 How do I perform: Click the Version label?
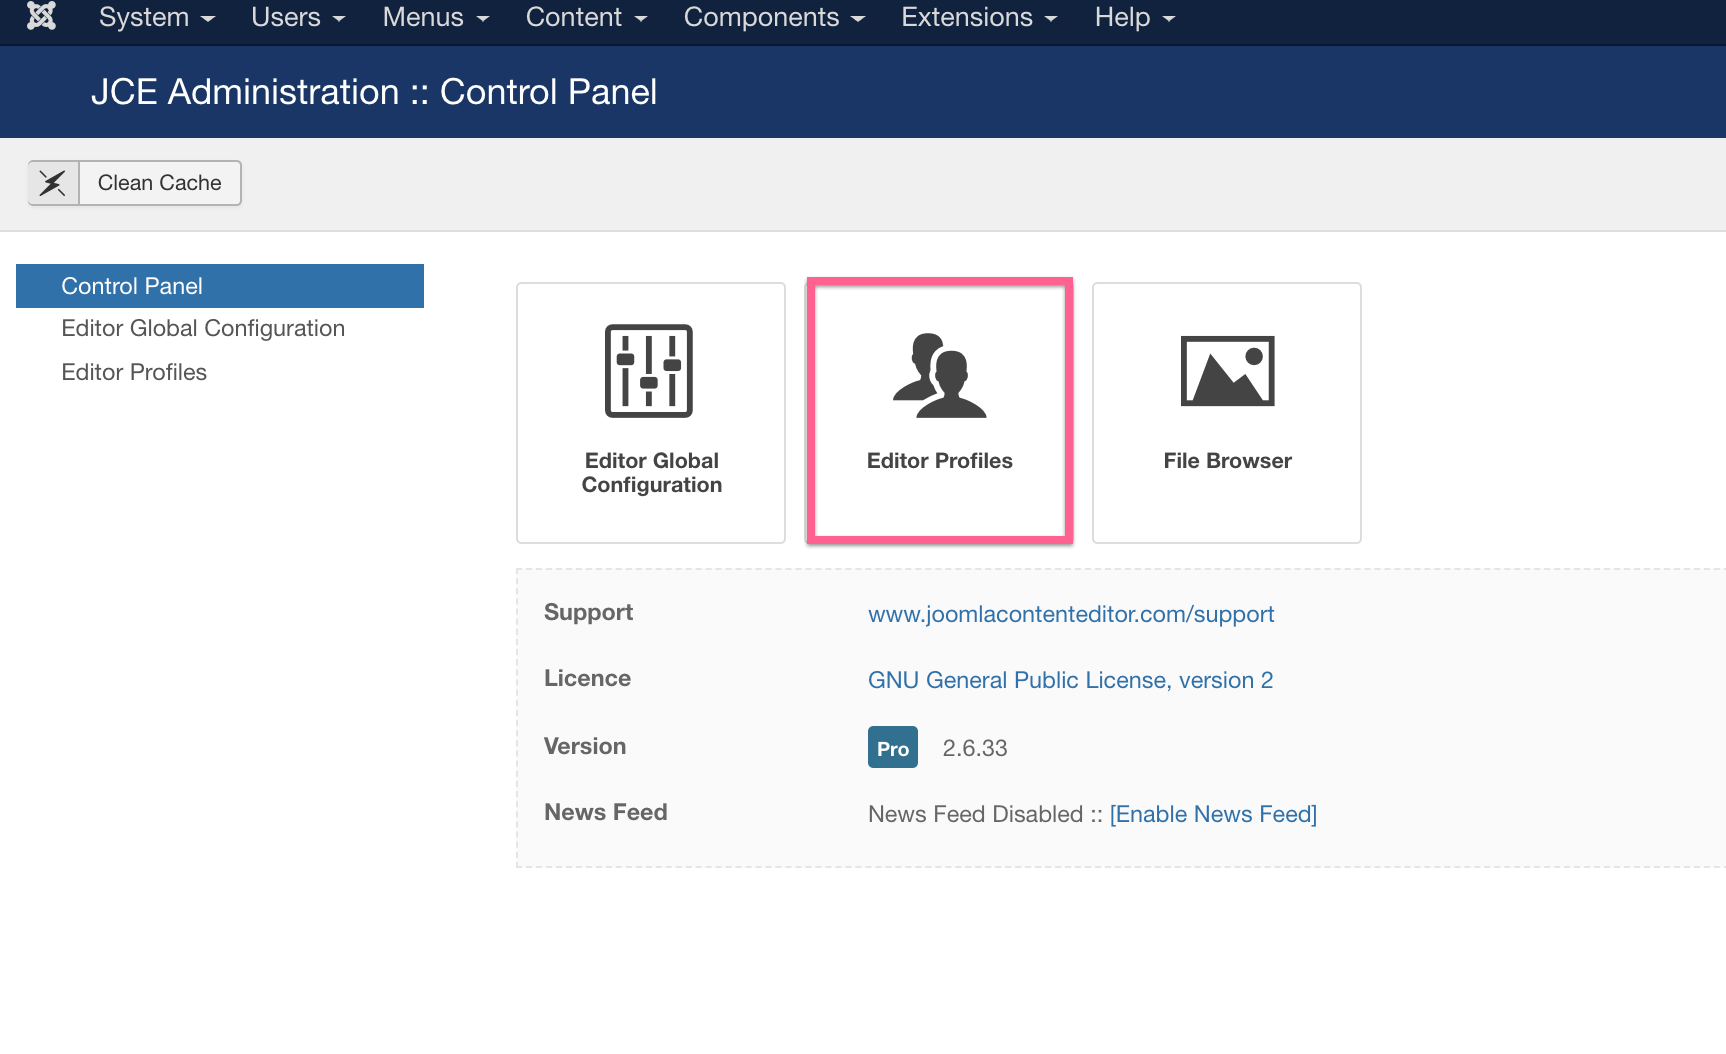pyautogui.click(x=585, y=746)
